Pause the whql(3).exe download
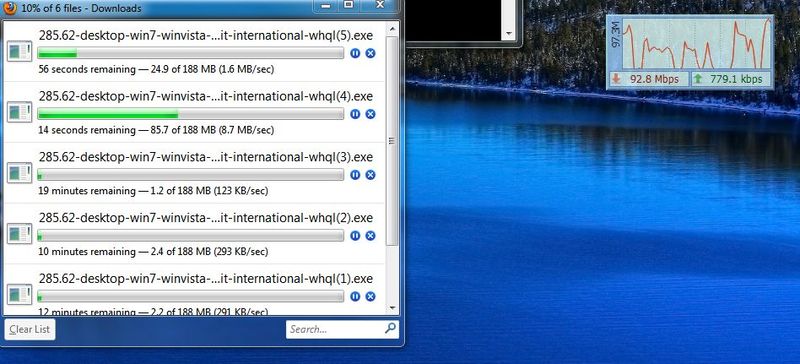This screenshot has width=800, height=364. (x=355, y=175)
